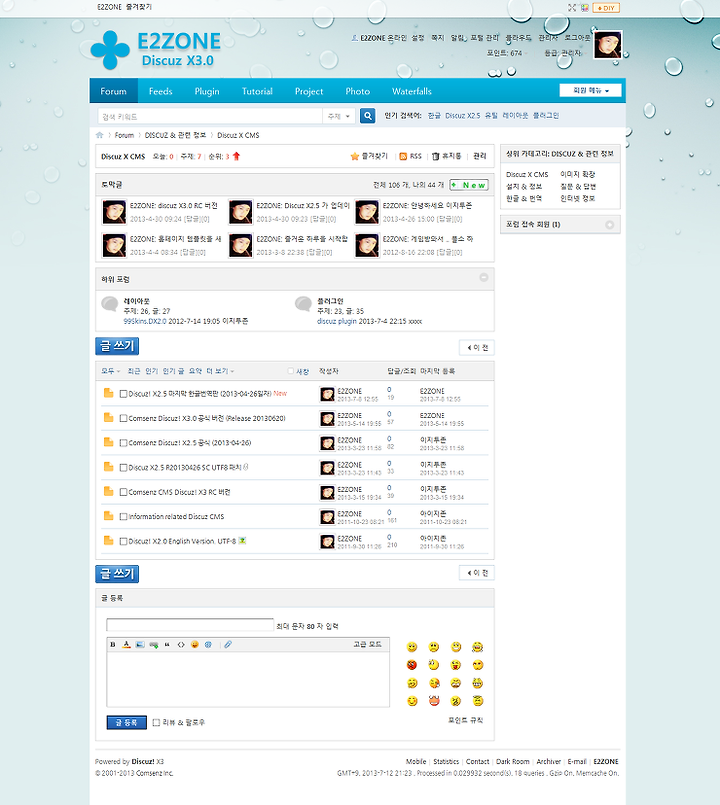720x805 pixels.
Task: Open the Dark Room footer link
Action: tap(513, 761)
